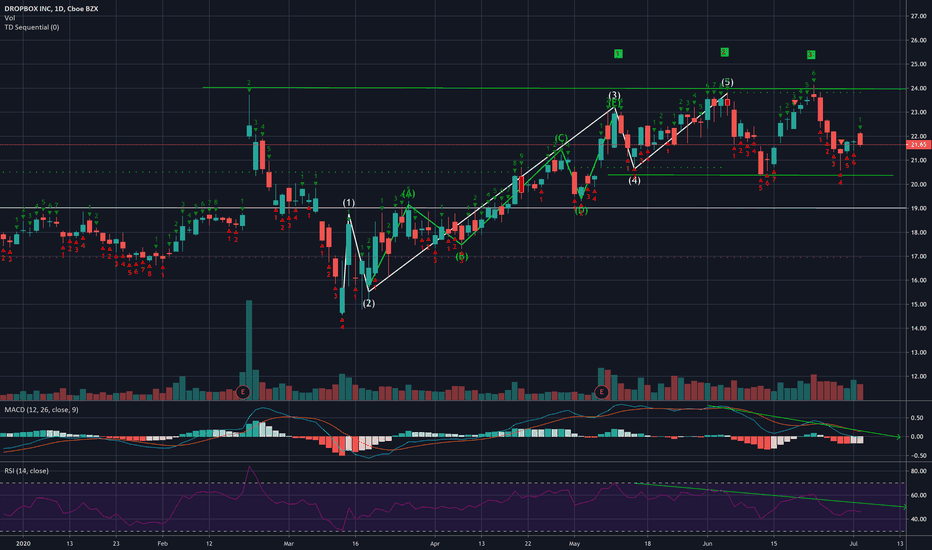This screenshot has height=550, width=932.
Task: Click the green box marked 1
Action: [618, 54]
